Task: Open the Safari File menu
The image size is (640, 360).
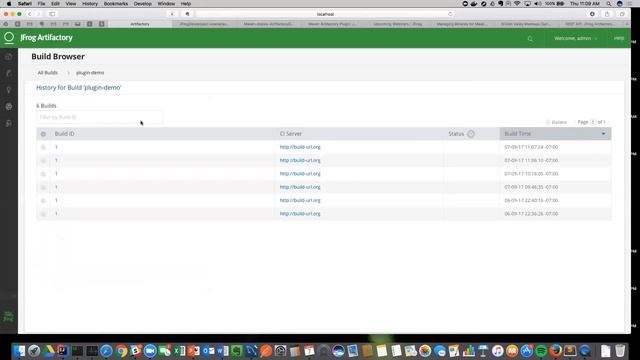Action: [41, 4]
